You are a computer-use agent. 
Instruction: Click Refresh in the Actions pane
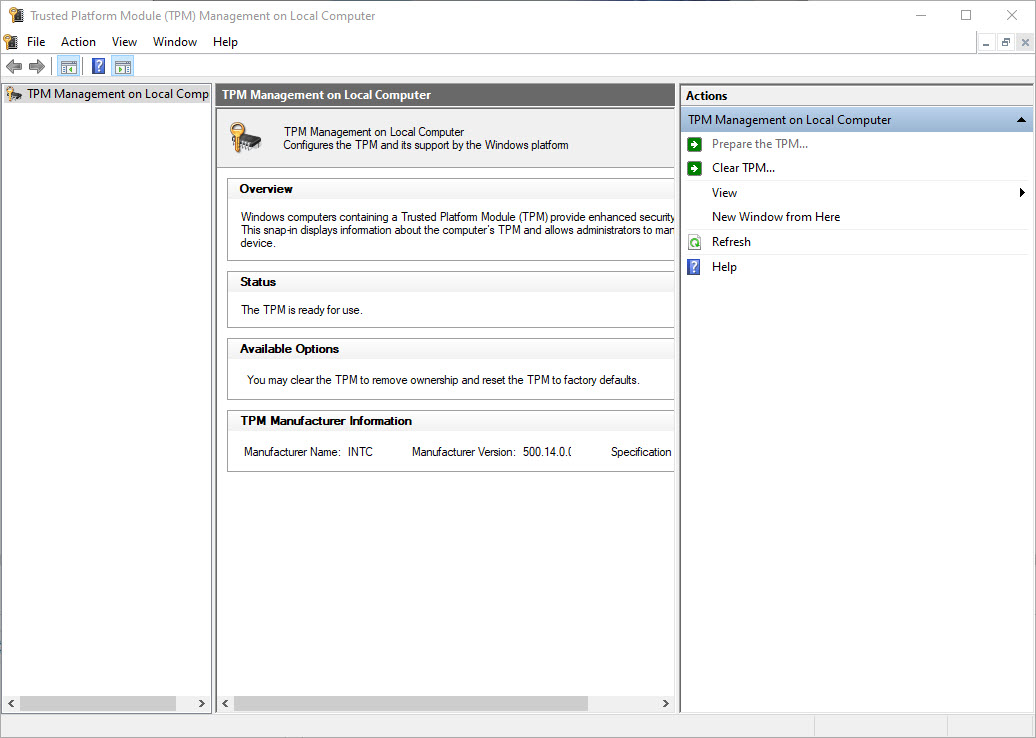click(x=731, y=242)
